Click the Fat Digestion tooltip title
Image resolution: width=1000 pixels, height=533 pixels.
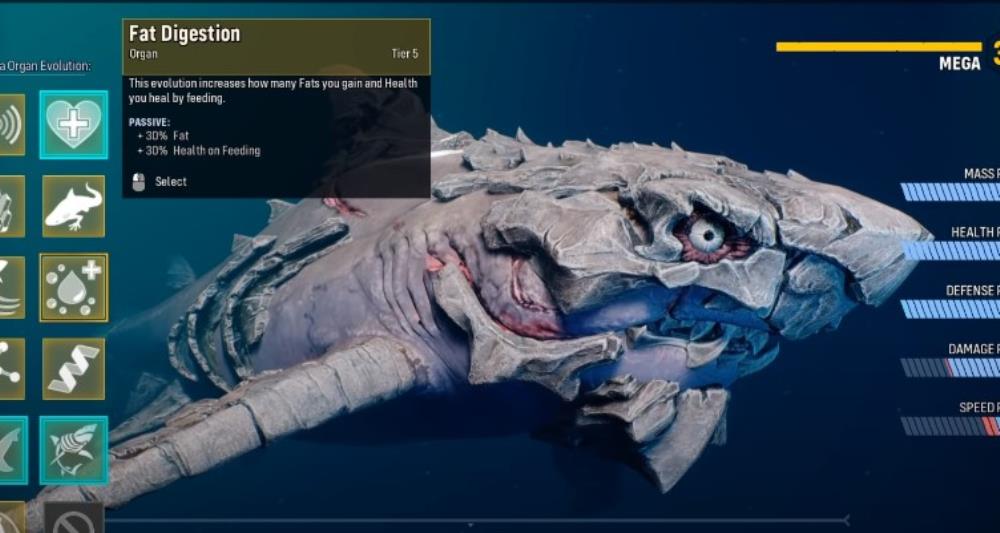click(184, 34)
